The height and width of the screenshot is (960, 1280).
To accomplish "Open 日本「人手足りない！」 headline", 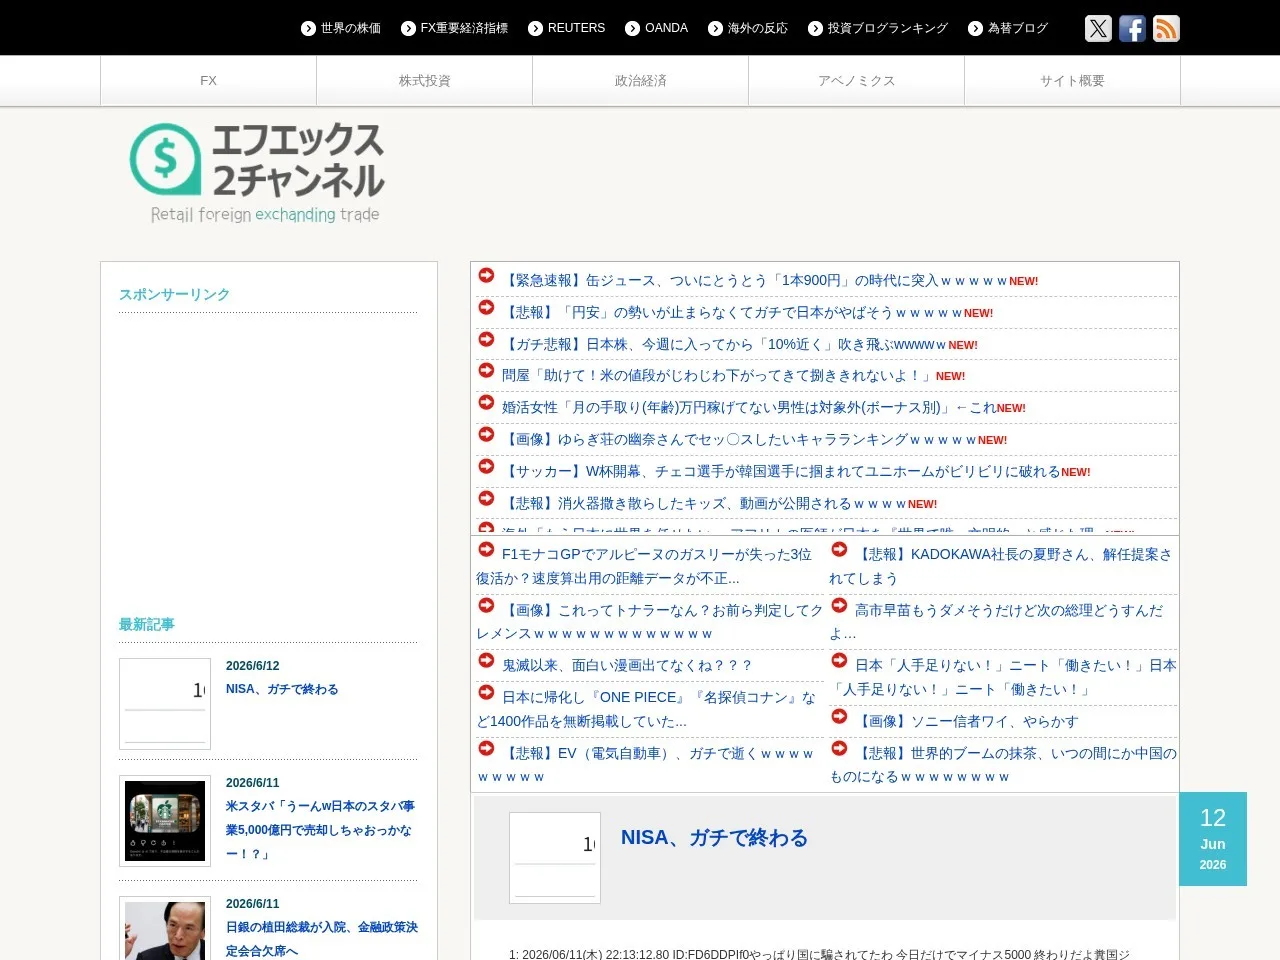I will 1003,677.
